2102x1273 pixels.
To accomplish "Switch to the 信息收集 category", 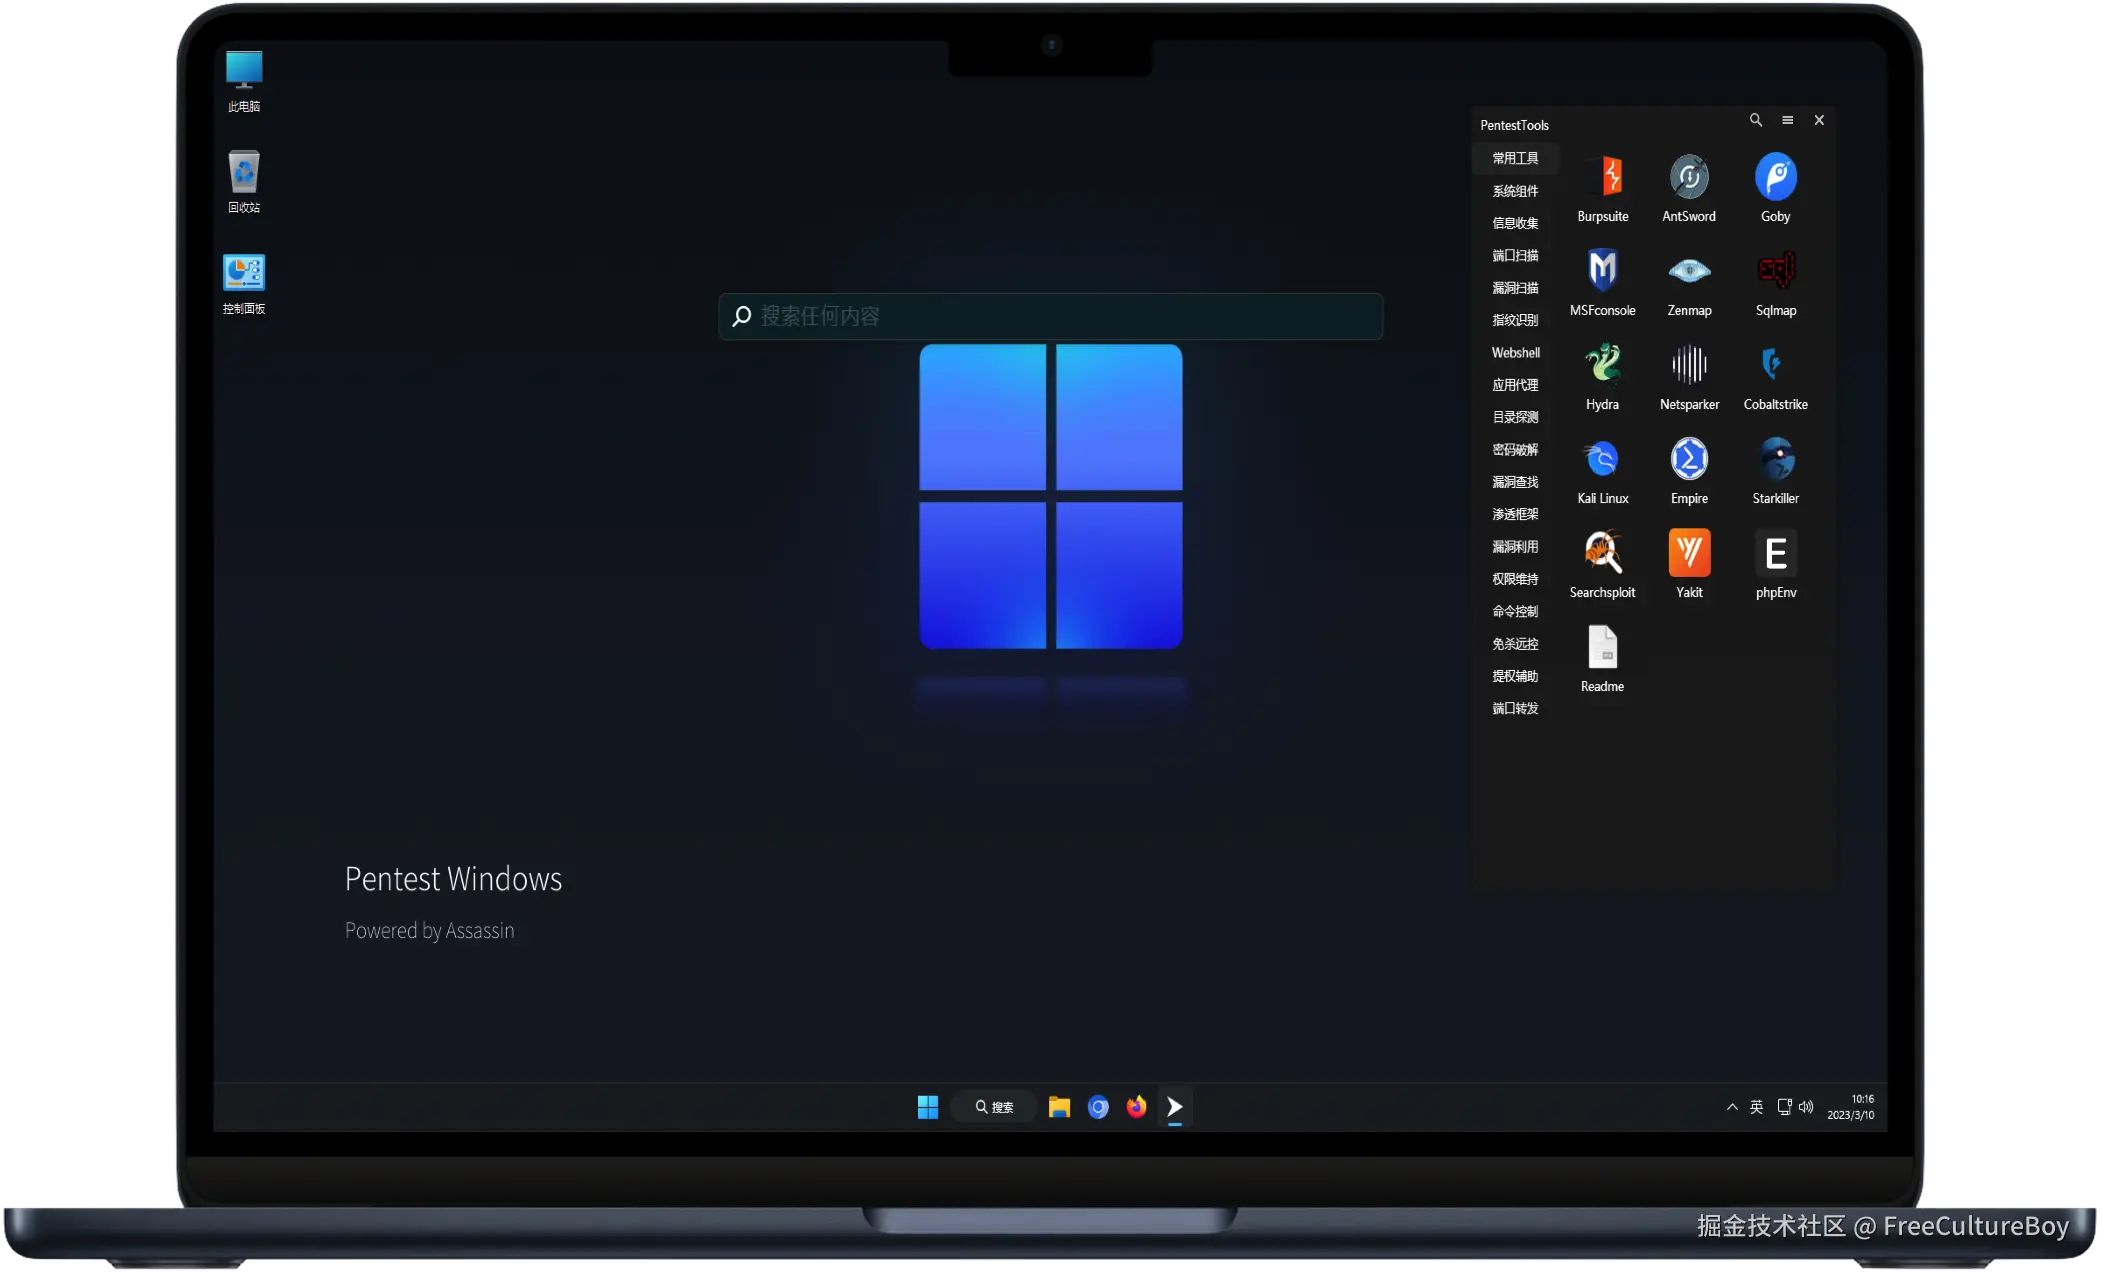I will coord(1515,223).
